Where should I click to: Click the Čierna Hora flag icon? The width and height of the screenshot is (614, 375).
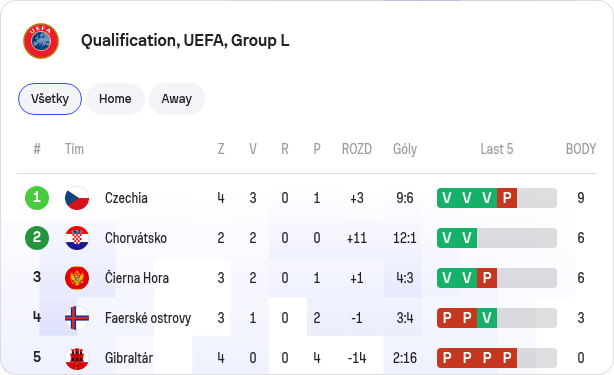click(x=77, y=278)
